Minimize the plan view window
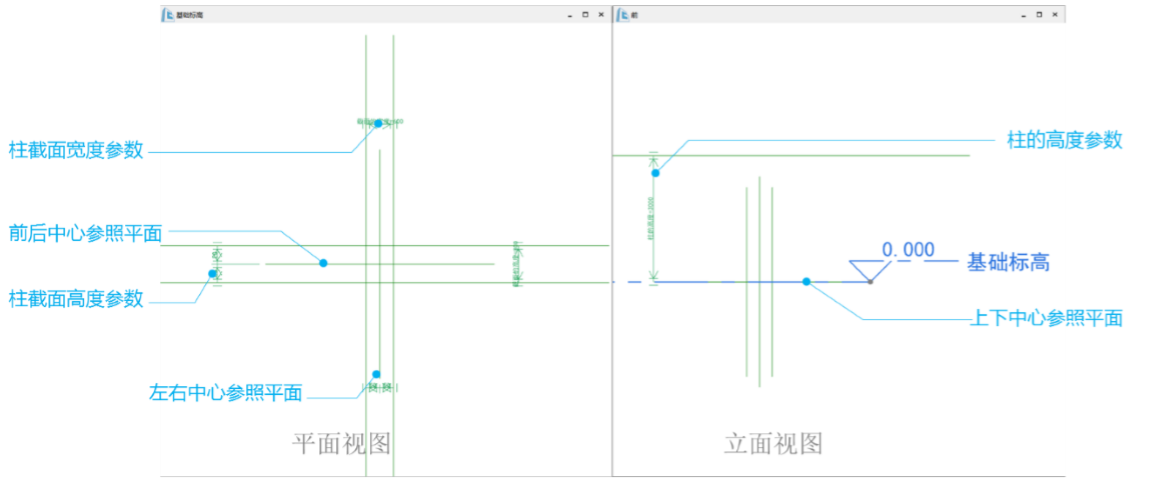This screenshot has width=1171, height=480. 569,15
